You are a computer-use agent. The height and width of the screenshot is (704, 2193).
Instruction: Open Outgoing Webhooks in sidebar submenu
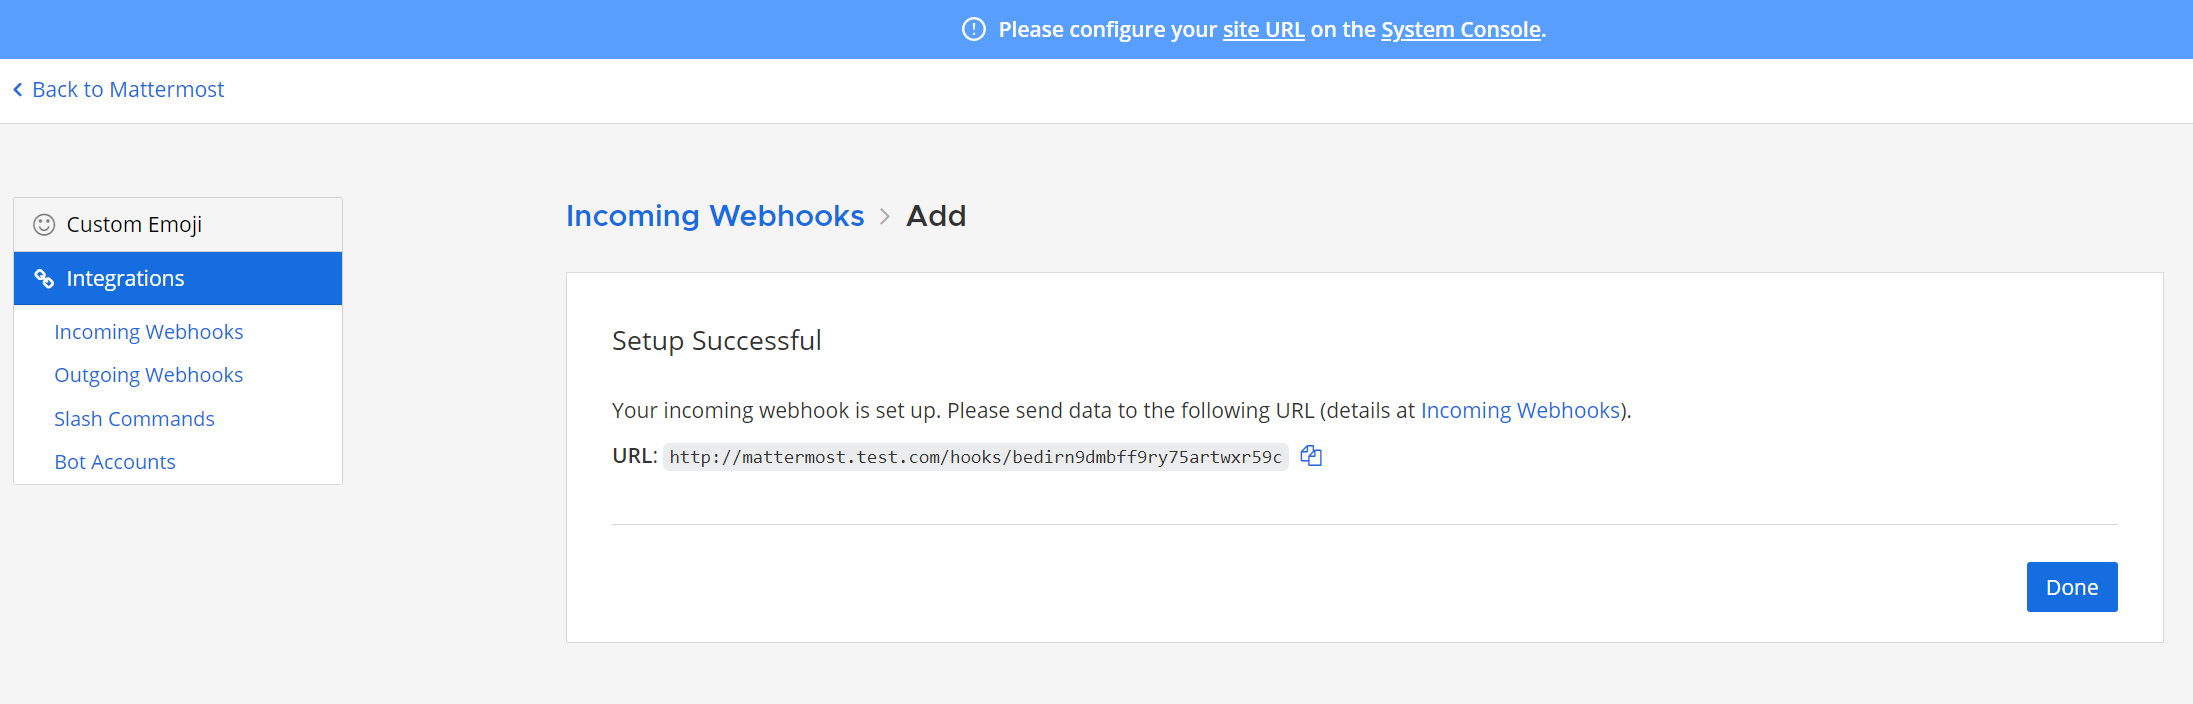149,375
